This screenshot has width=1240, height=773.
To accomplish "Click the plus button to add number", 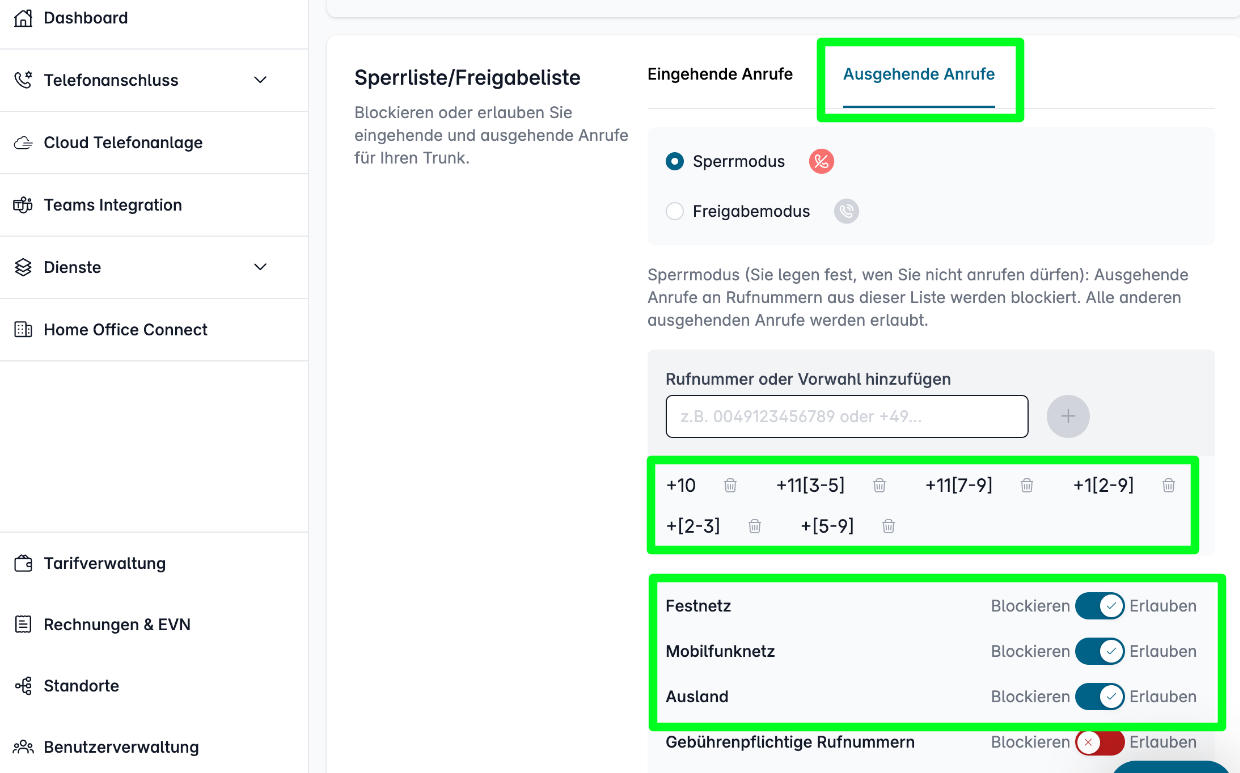I will [x=1068, y=416].
